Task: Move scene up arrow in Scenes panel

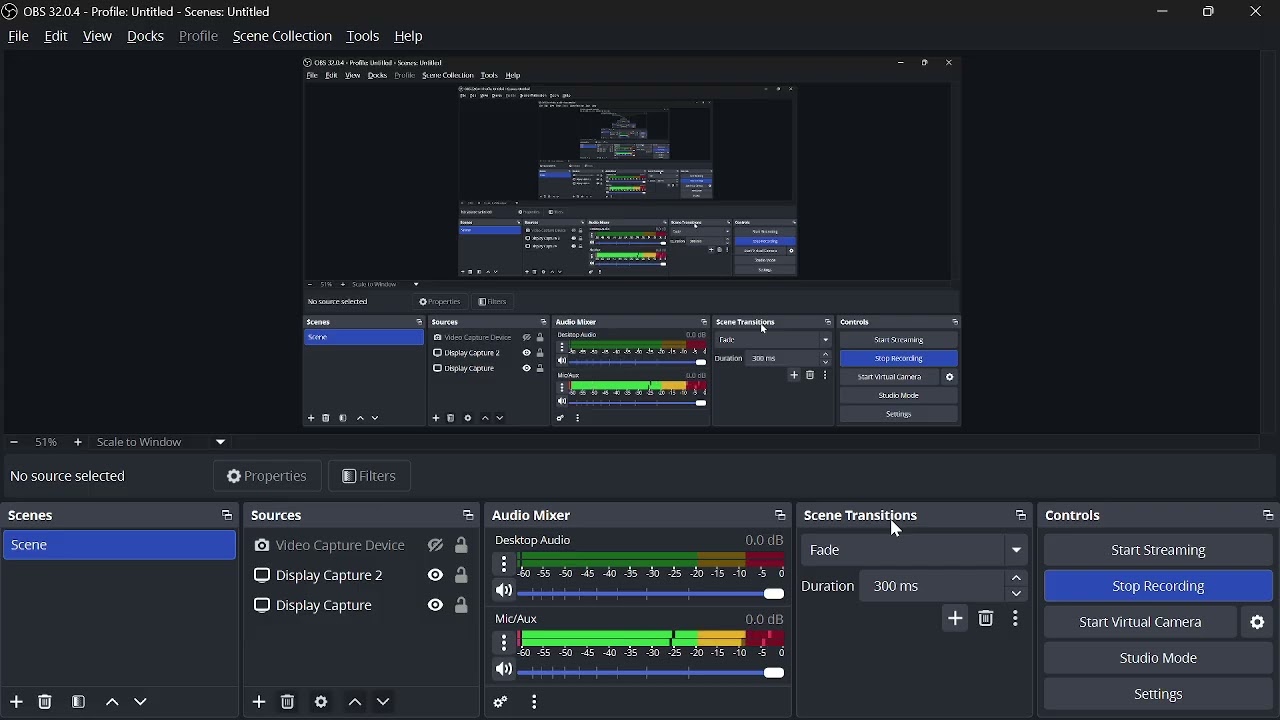Action: pyautogui.click(x=112, y=703)
